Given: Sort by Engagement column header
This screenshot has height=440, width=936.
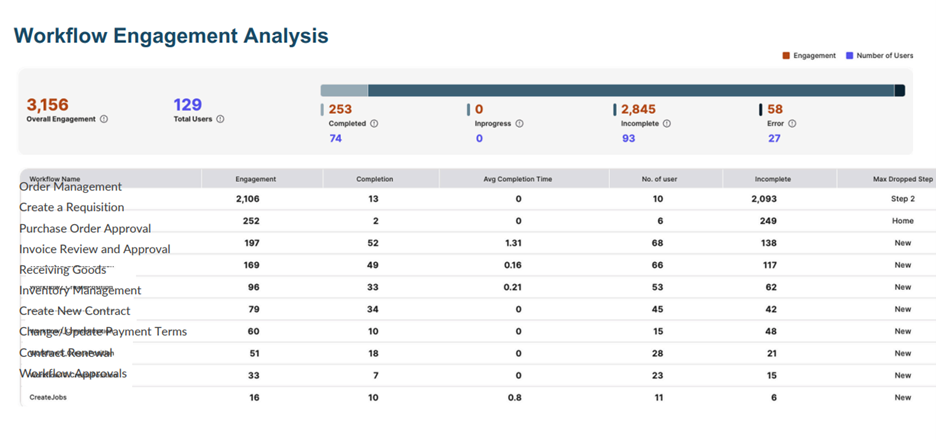Looking at the screenshot, I should pyautogui.click(x=256, y=179).
